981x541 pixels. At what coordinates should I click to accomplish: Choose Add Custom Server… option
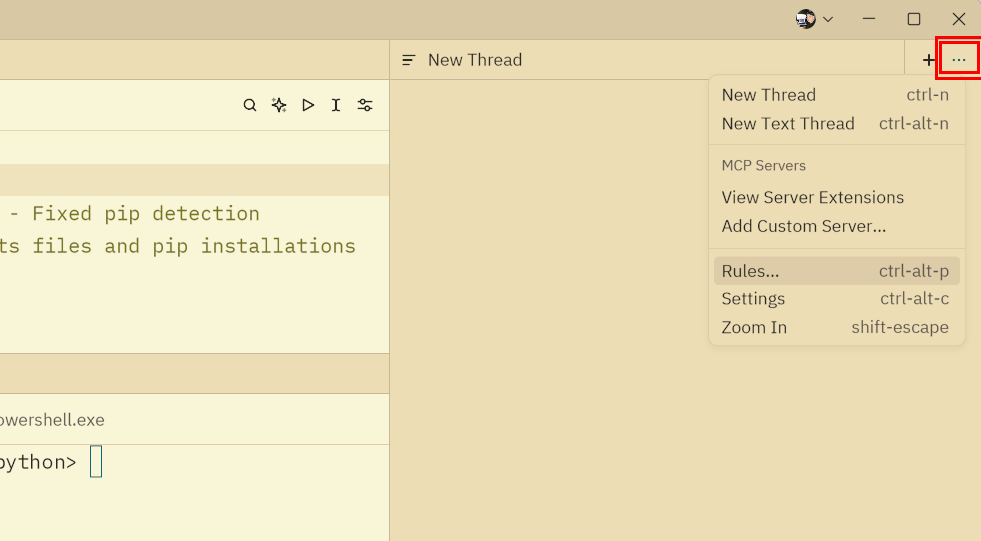click(x=836, y=226)
